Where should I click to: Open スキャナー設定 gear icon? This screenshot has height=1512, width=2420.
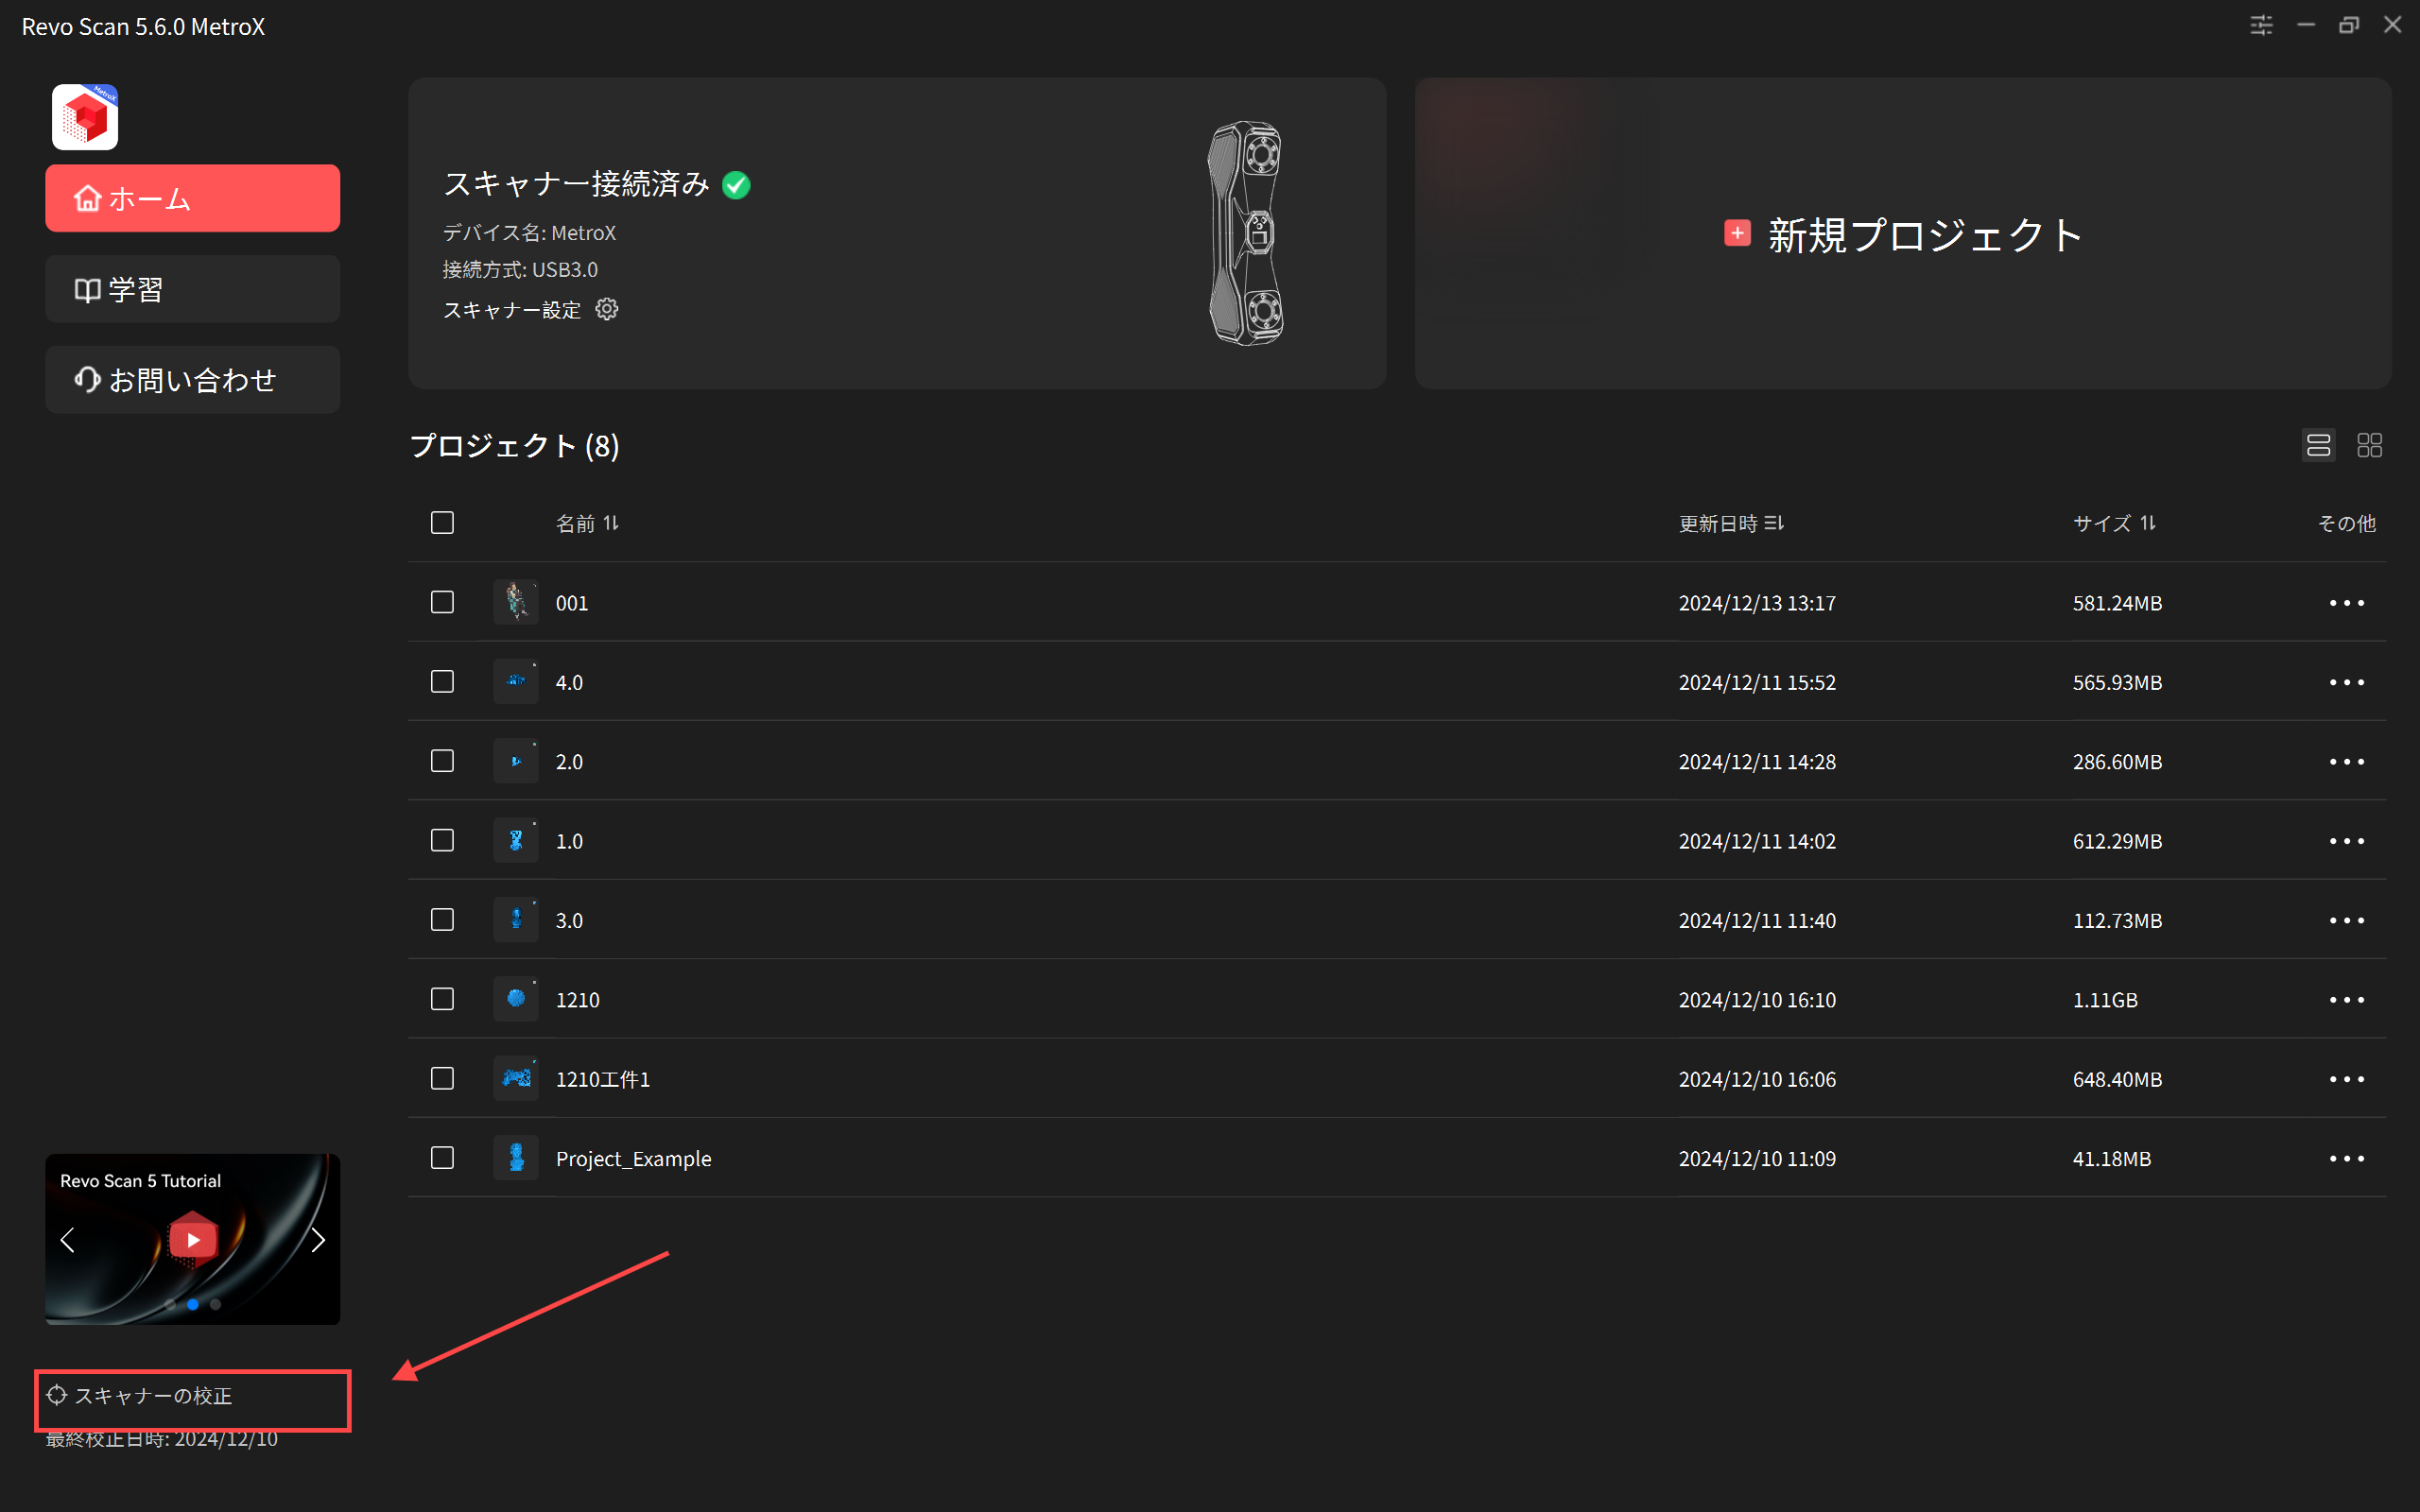[x=607, y=309]
